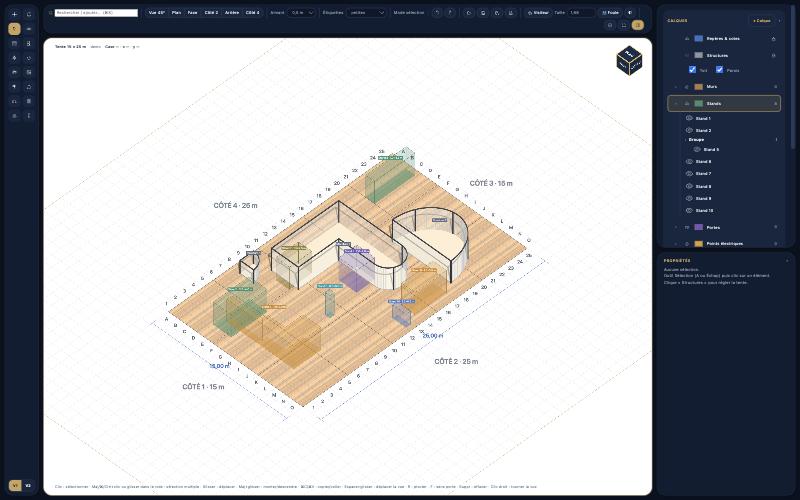Toggle lock on Structures layer
The image size is (800, 500).
click(773, 56)
